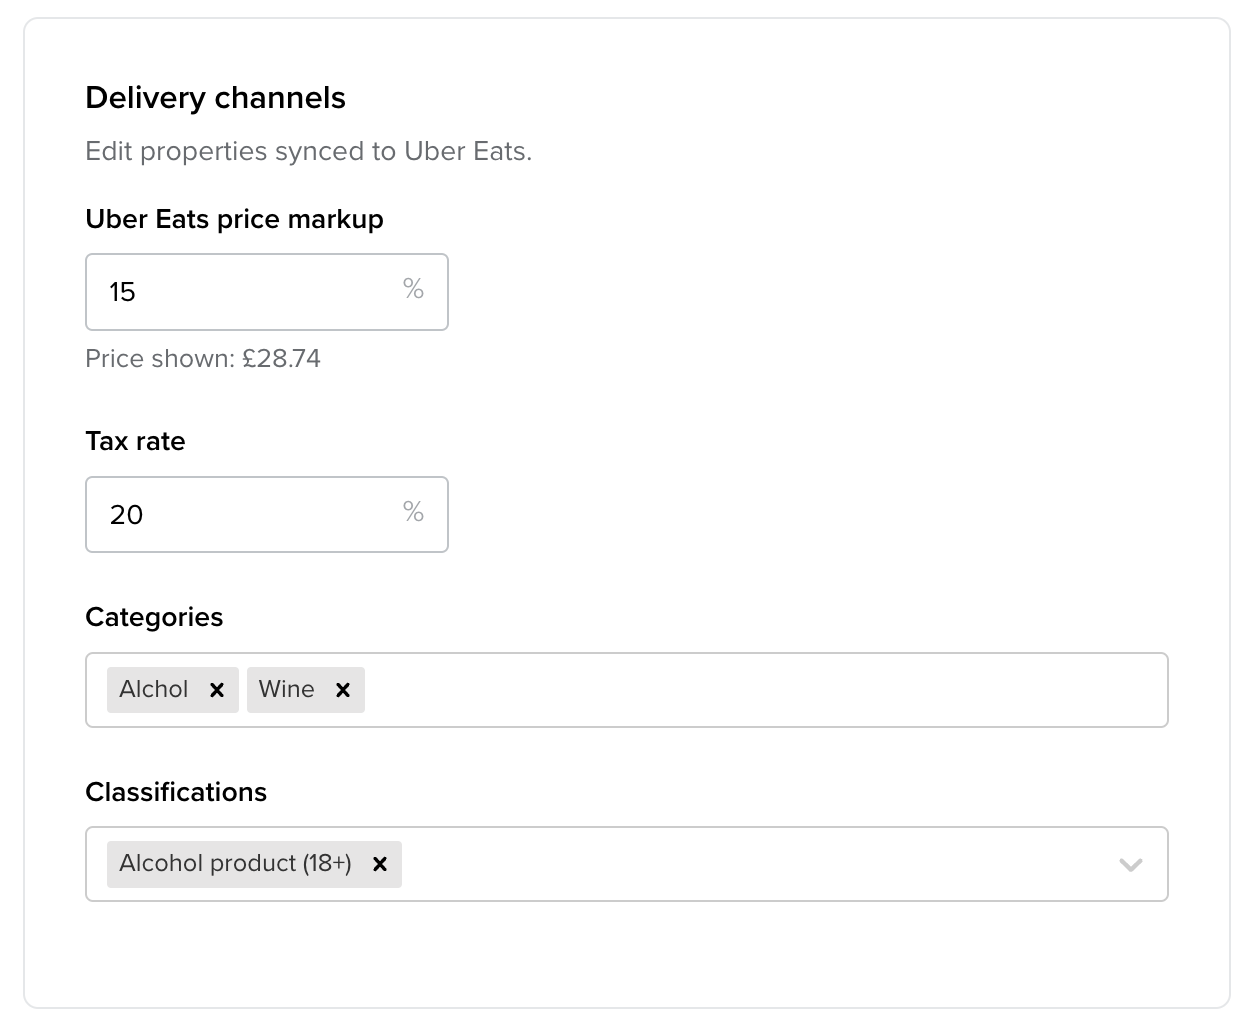The image size is (1256, 1034).
Task: Click the Categories label
Action: (154, 617)
